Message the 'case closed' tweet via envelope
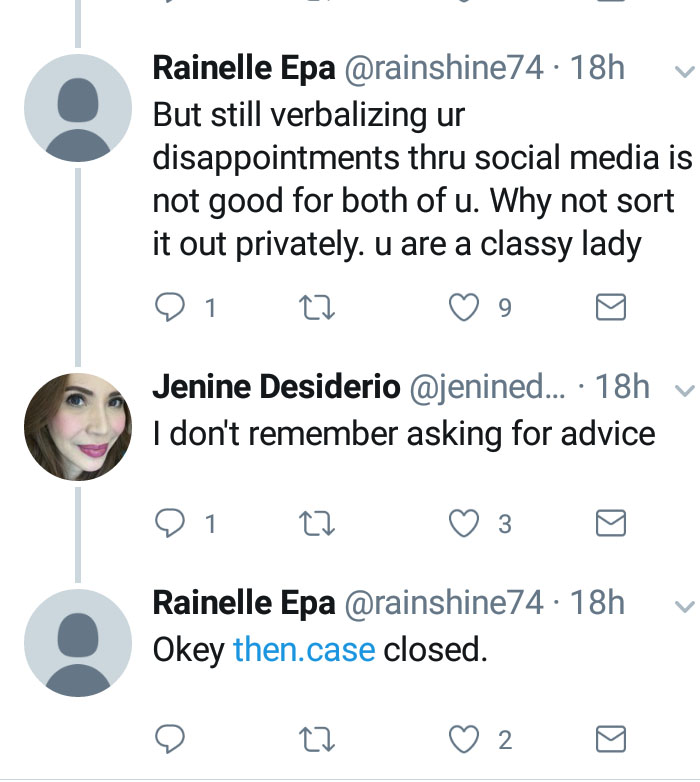The image size is (700, 782). (x=610, y=739)
